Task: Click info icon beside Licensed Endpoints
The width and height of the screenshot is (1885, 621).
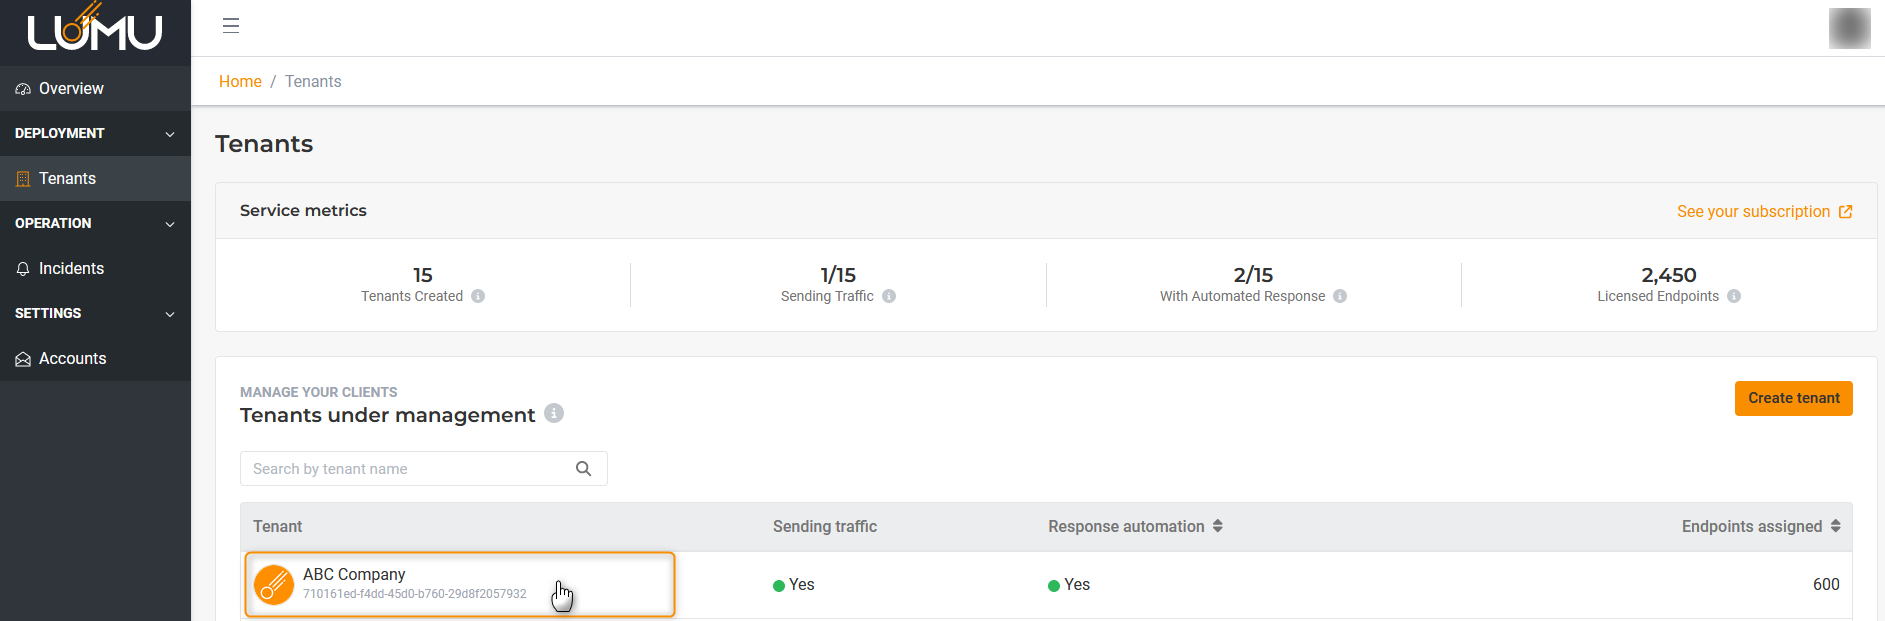Action: (x=1734, y=296)
